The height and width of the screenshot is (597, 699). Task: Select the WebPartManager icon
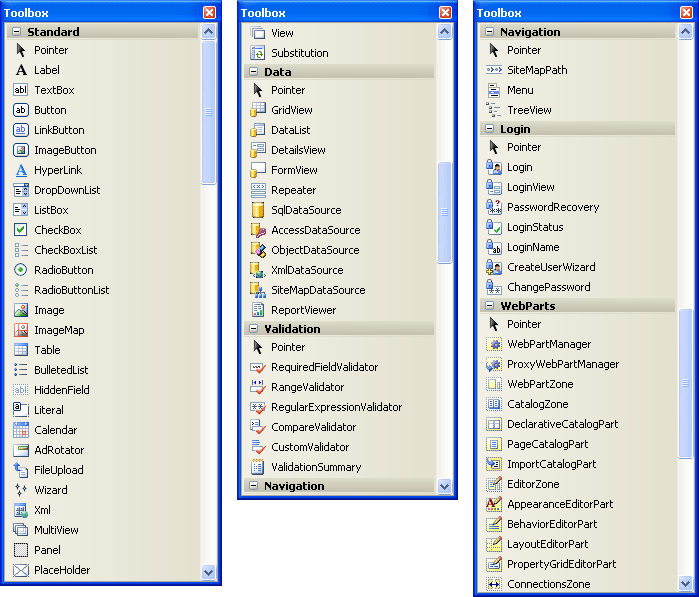point(493,344)
